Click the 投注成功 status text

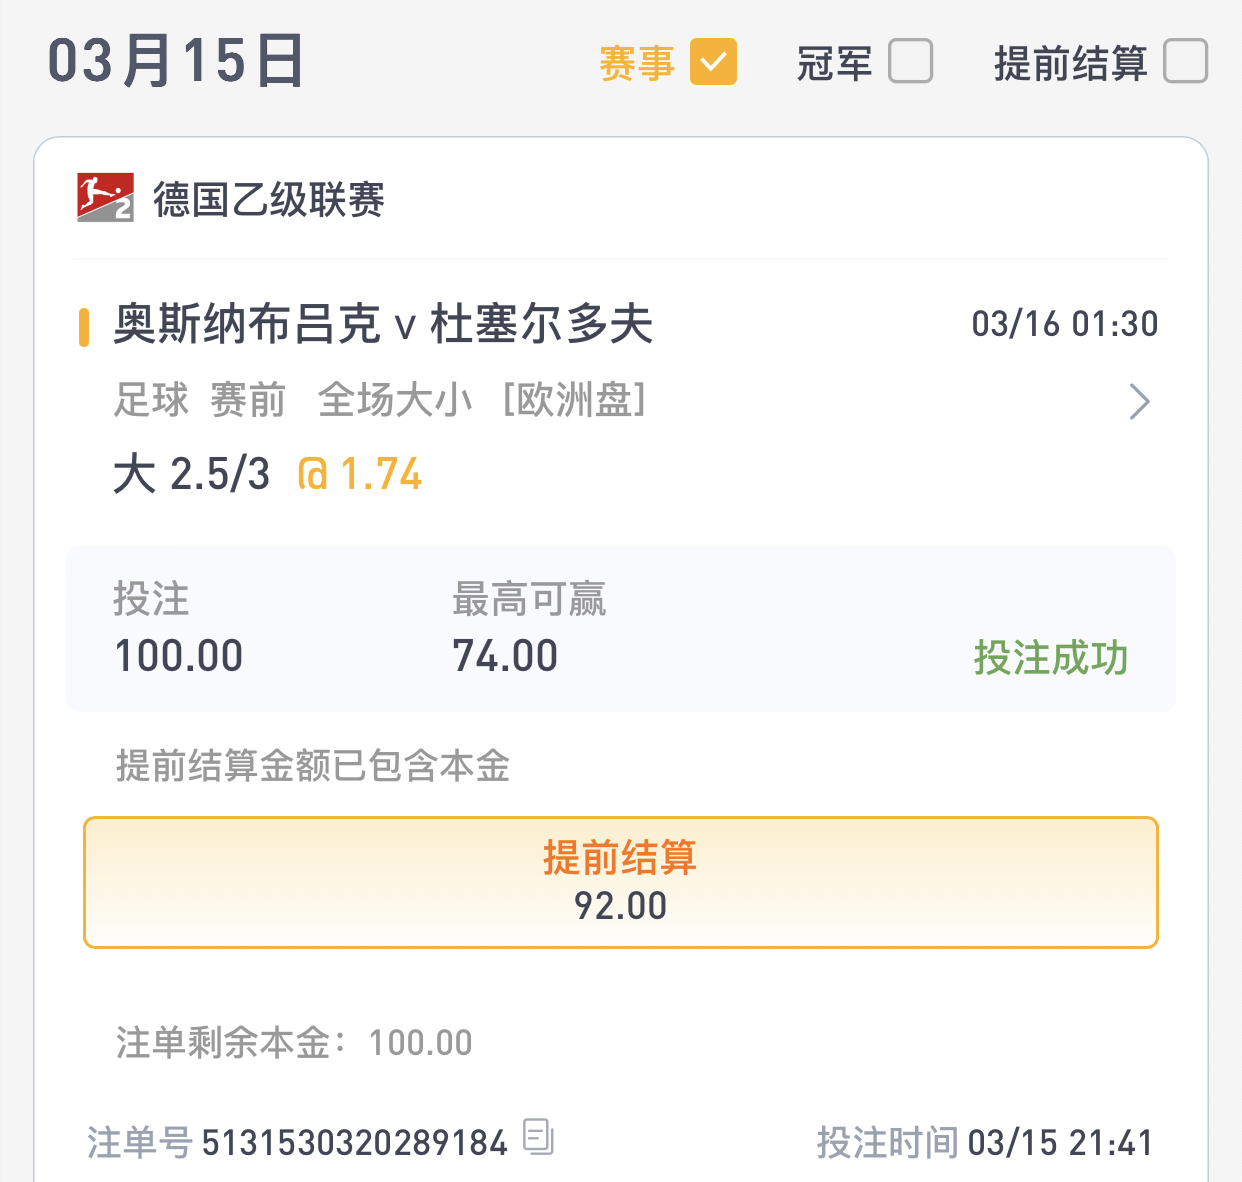(1050, 657)
